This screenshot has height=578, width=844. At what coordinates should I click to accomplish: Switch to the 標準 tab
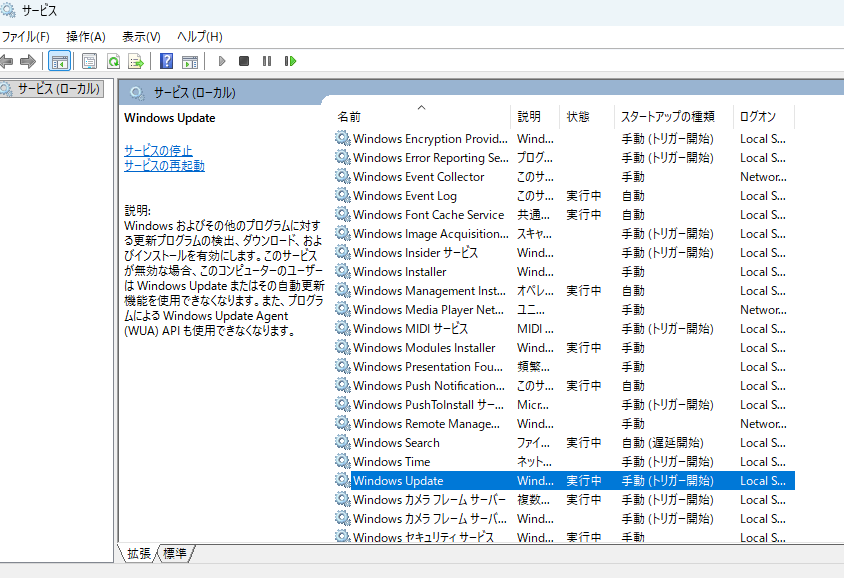175,553
